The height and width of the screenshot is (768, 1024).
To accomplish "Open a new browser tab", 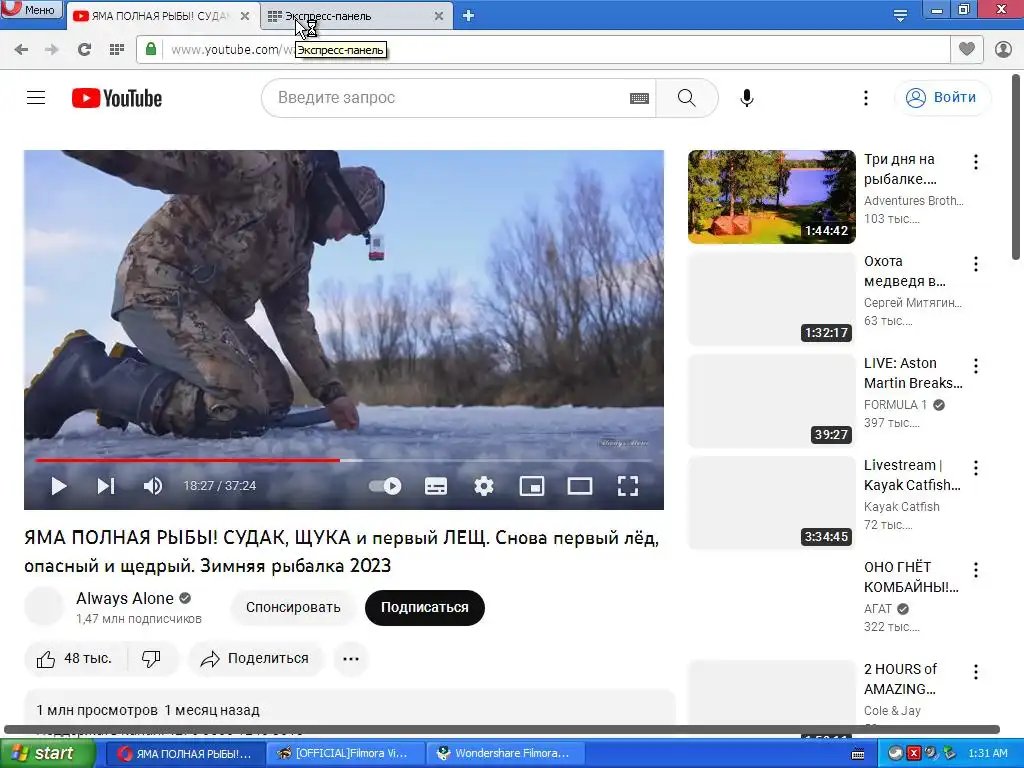I will 468,16.
